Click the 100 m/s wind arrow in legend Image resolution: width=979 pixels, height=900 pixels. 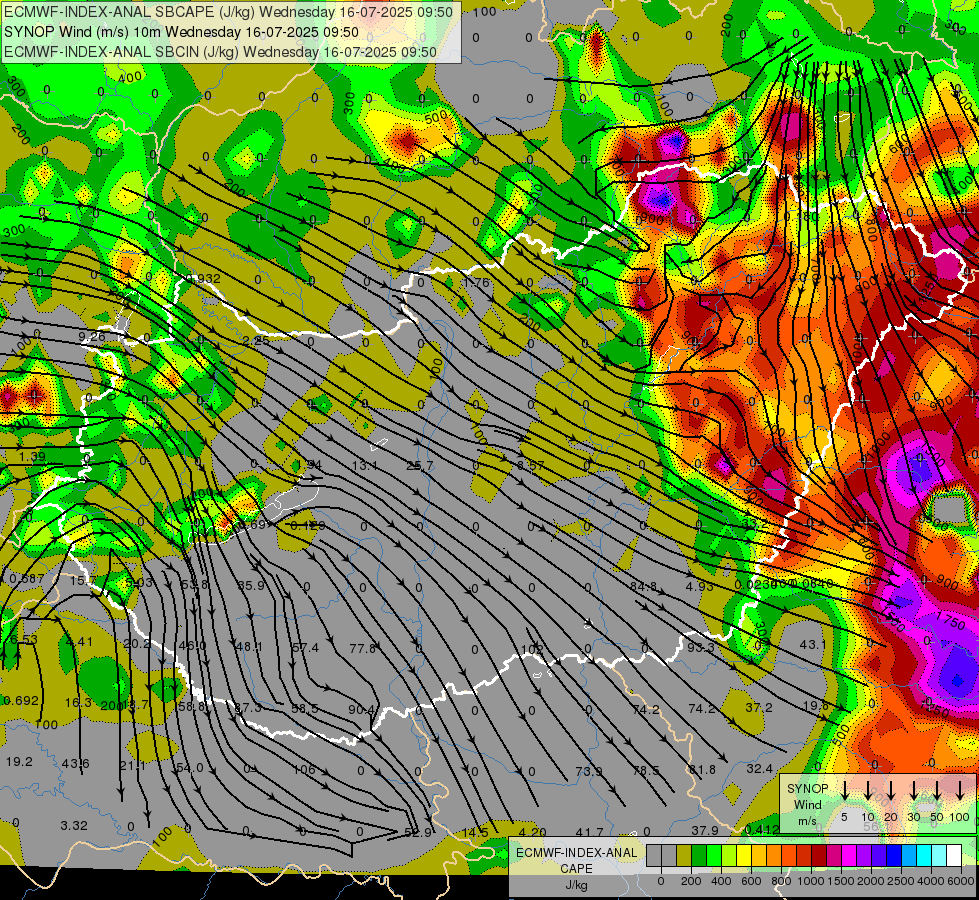coord(960,791)
